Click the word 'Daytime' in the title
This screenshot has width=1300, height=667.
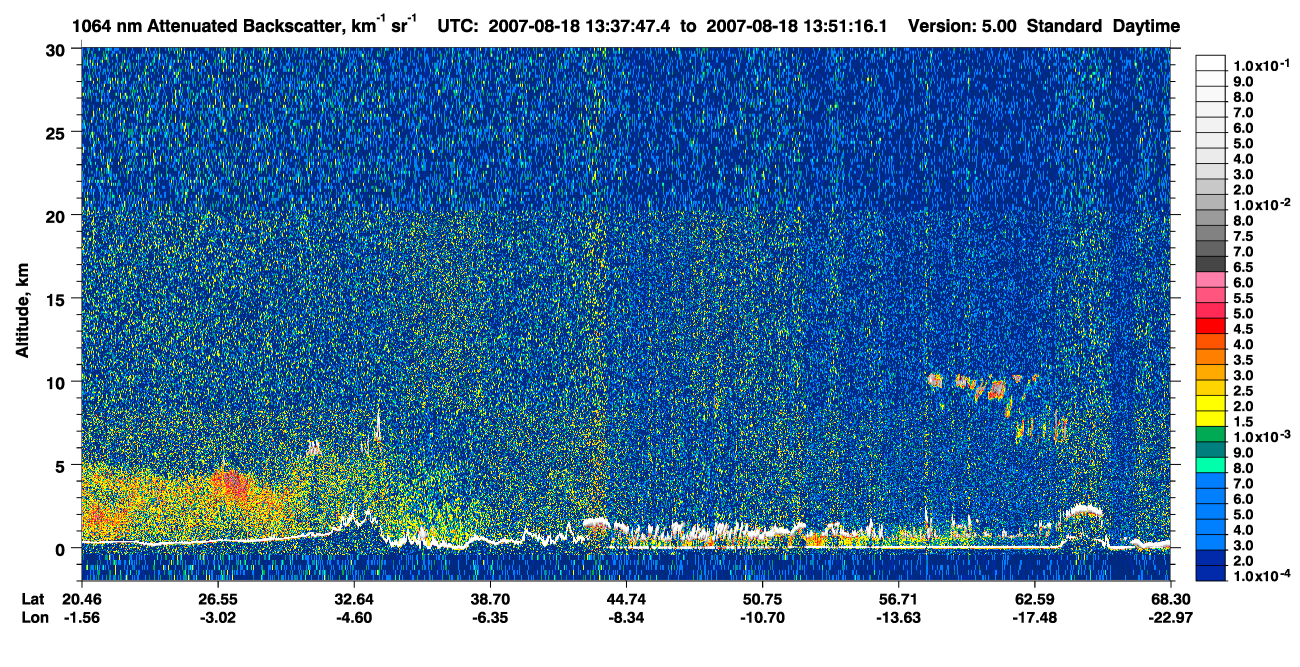pos(1146,26)
